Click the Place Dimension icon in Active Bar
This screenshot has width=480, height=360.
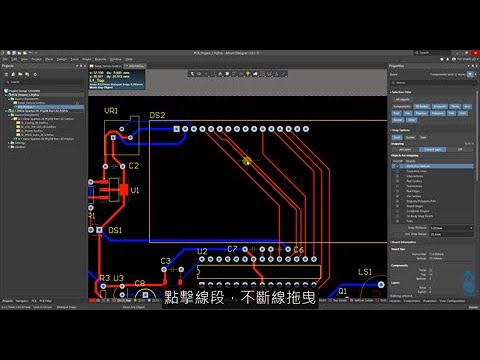click(x=269, y=74)
